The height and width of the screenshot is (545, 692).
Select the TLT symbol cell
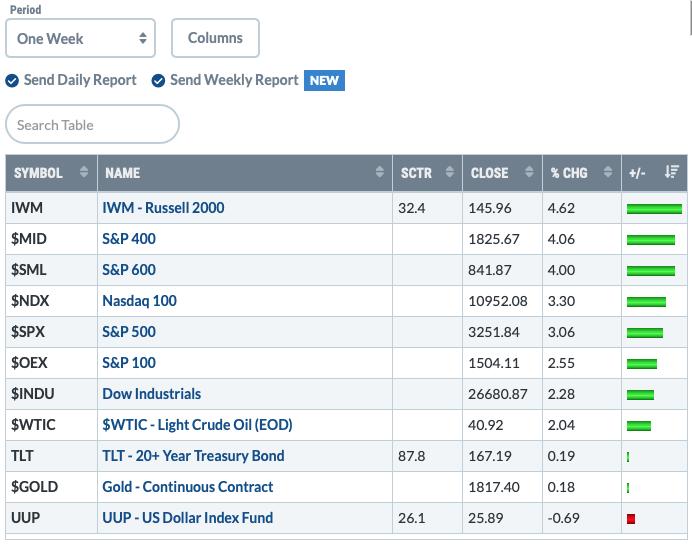pyautogui.click(x=51, y=456)
